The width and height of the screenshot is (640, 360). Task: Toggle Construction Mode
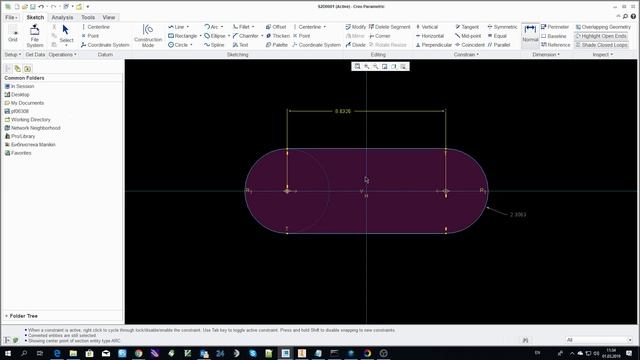(148, 36)
